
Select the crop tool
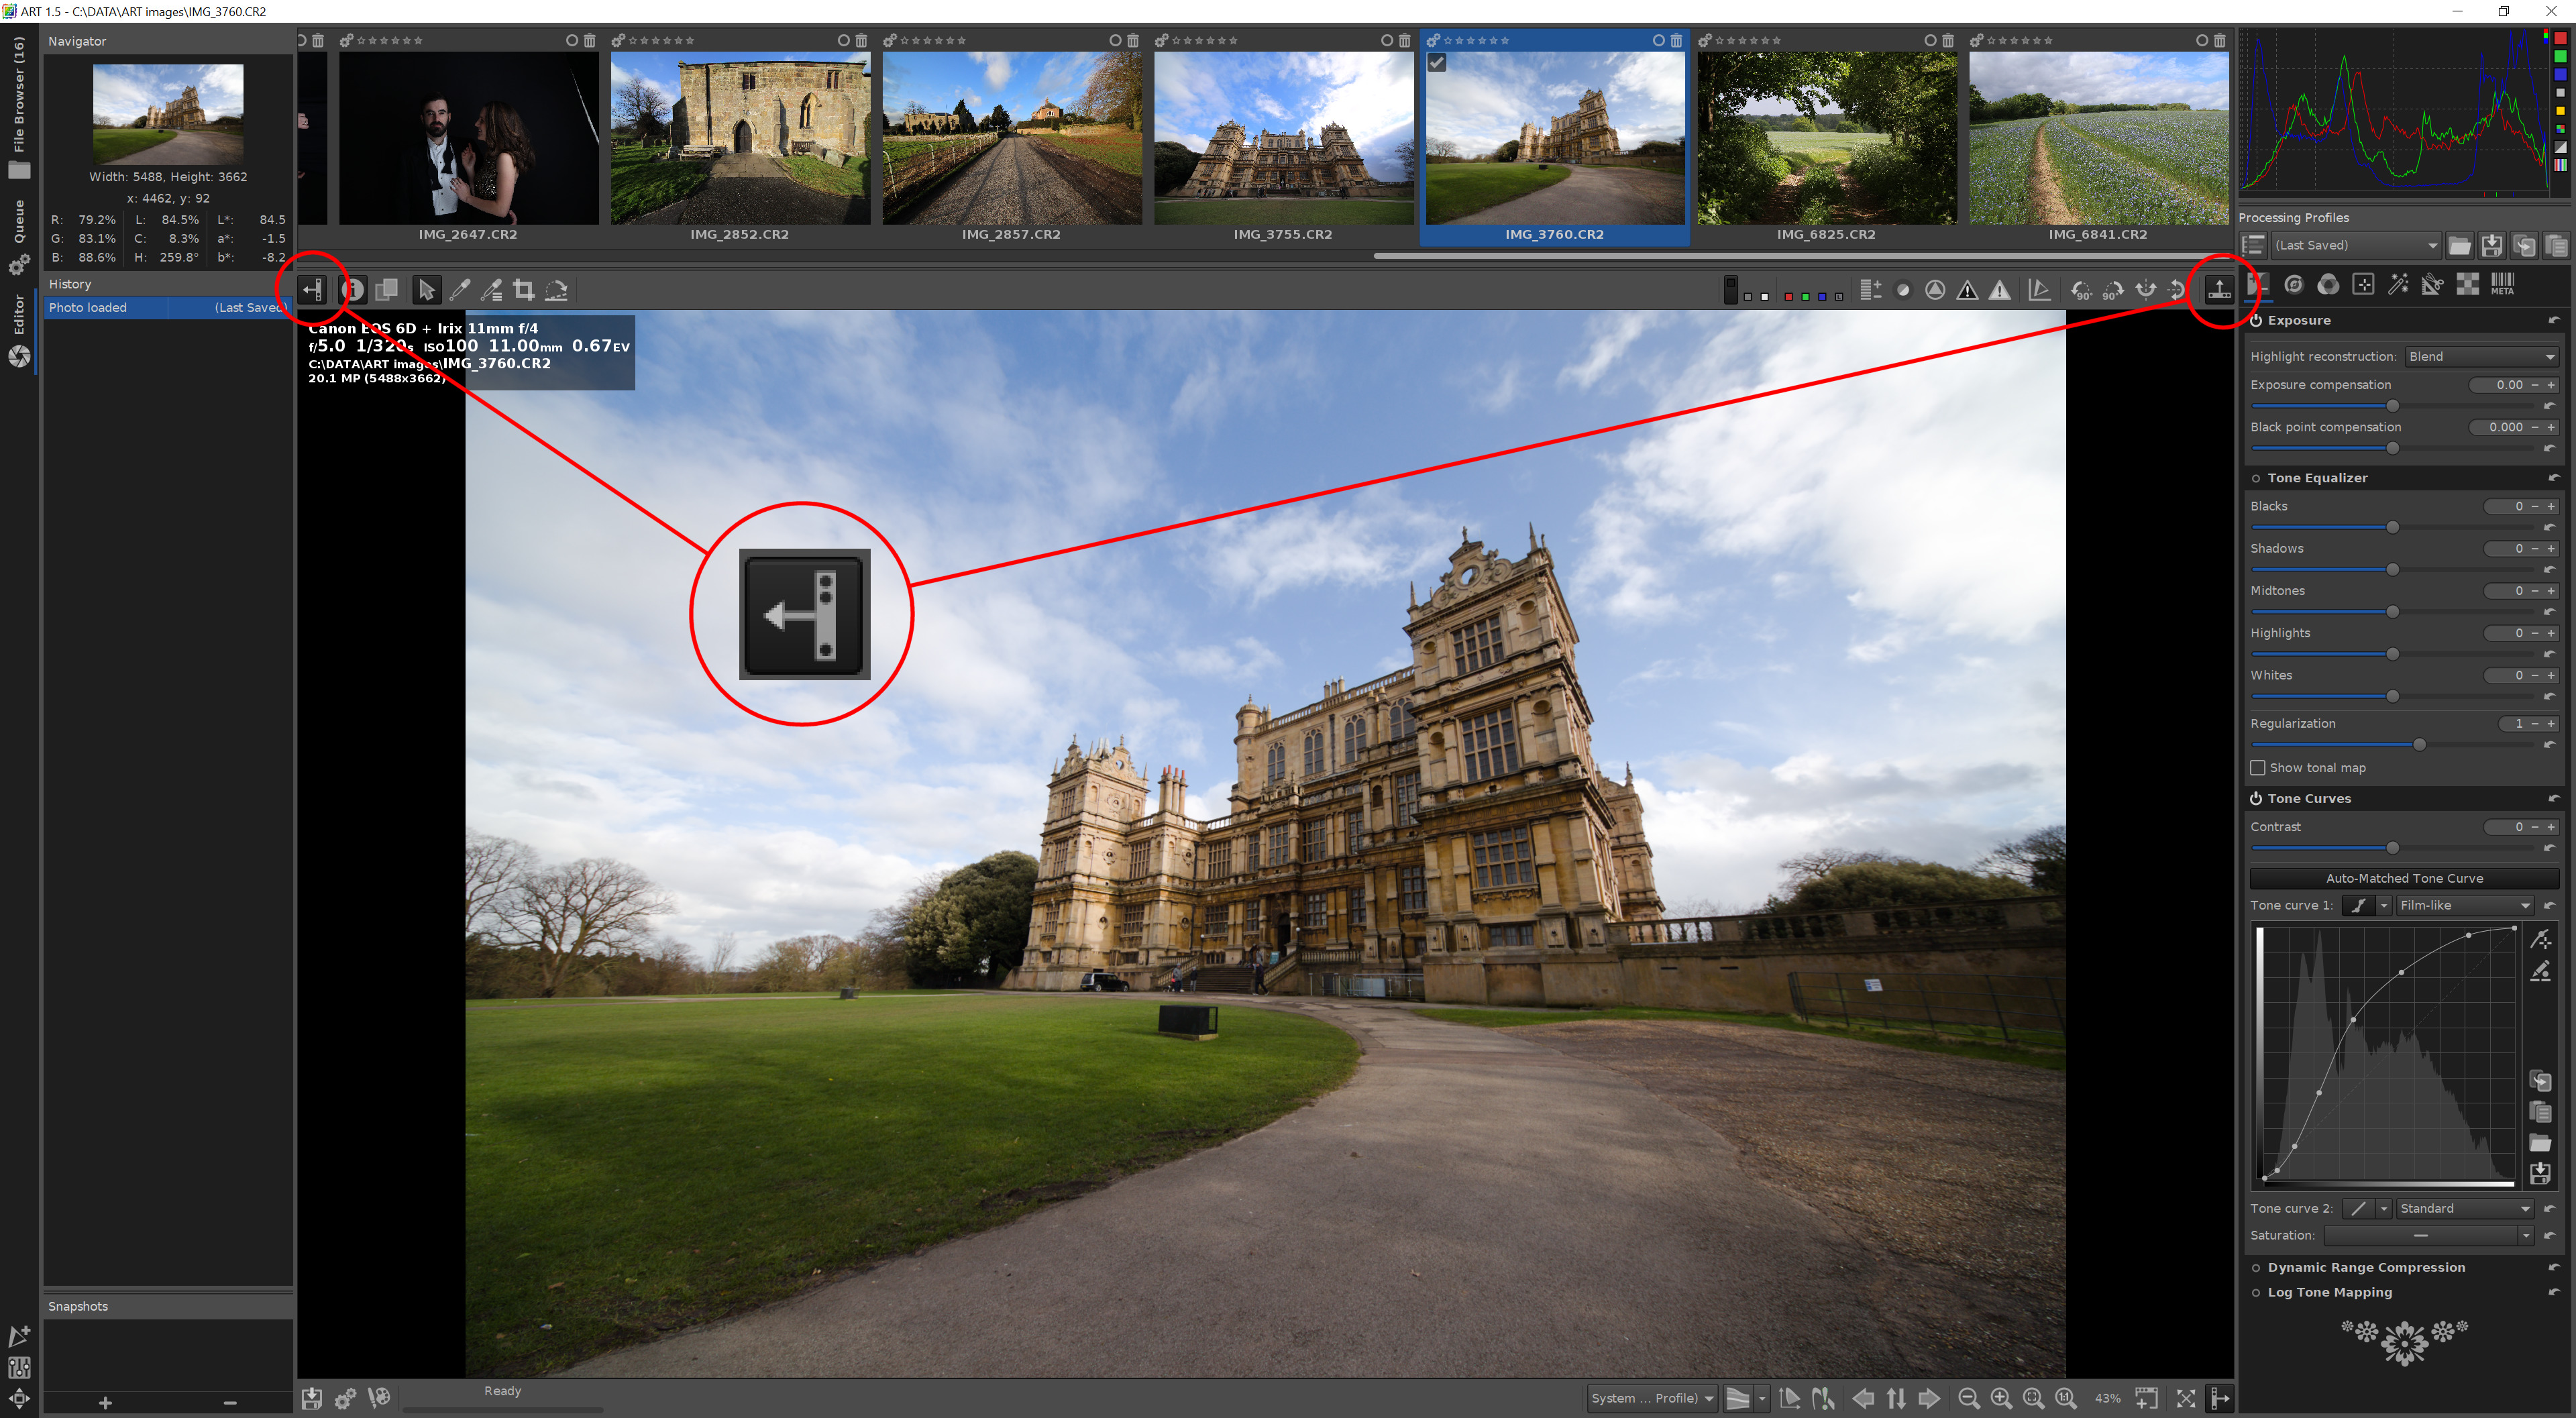523,290
